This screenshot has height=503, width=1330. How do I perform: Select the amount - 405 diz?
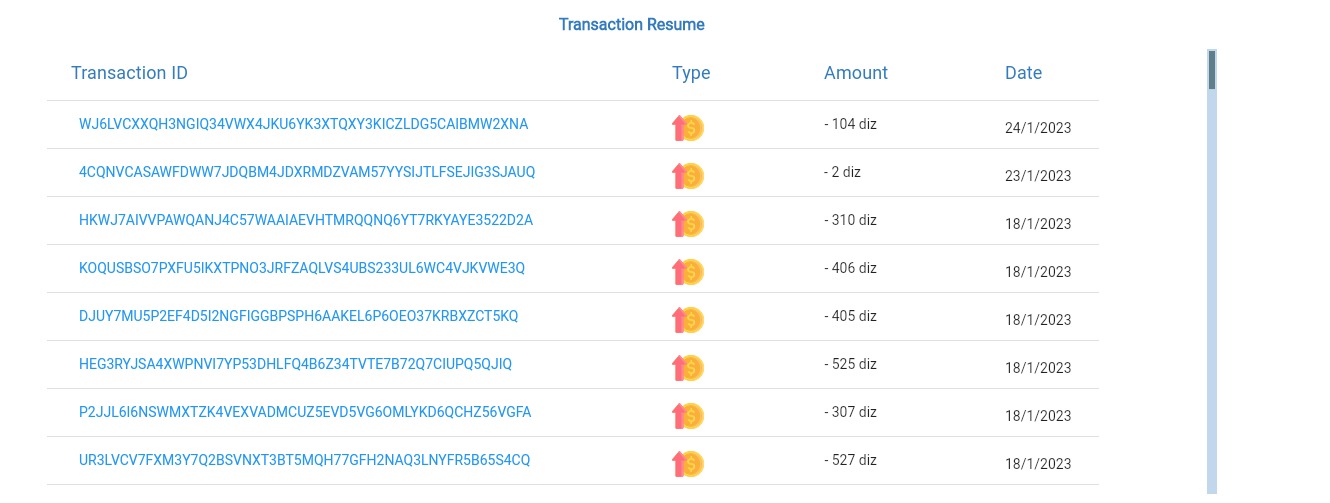850,316
